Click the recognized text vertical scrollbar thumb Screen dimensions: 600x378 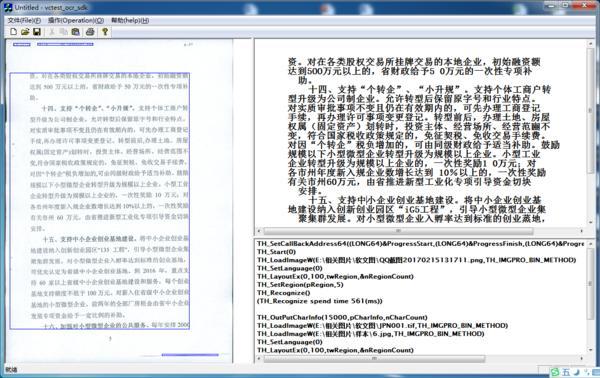tap(591, 111)
